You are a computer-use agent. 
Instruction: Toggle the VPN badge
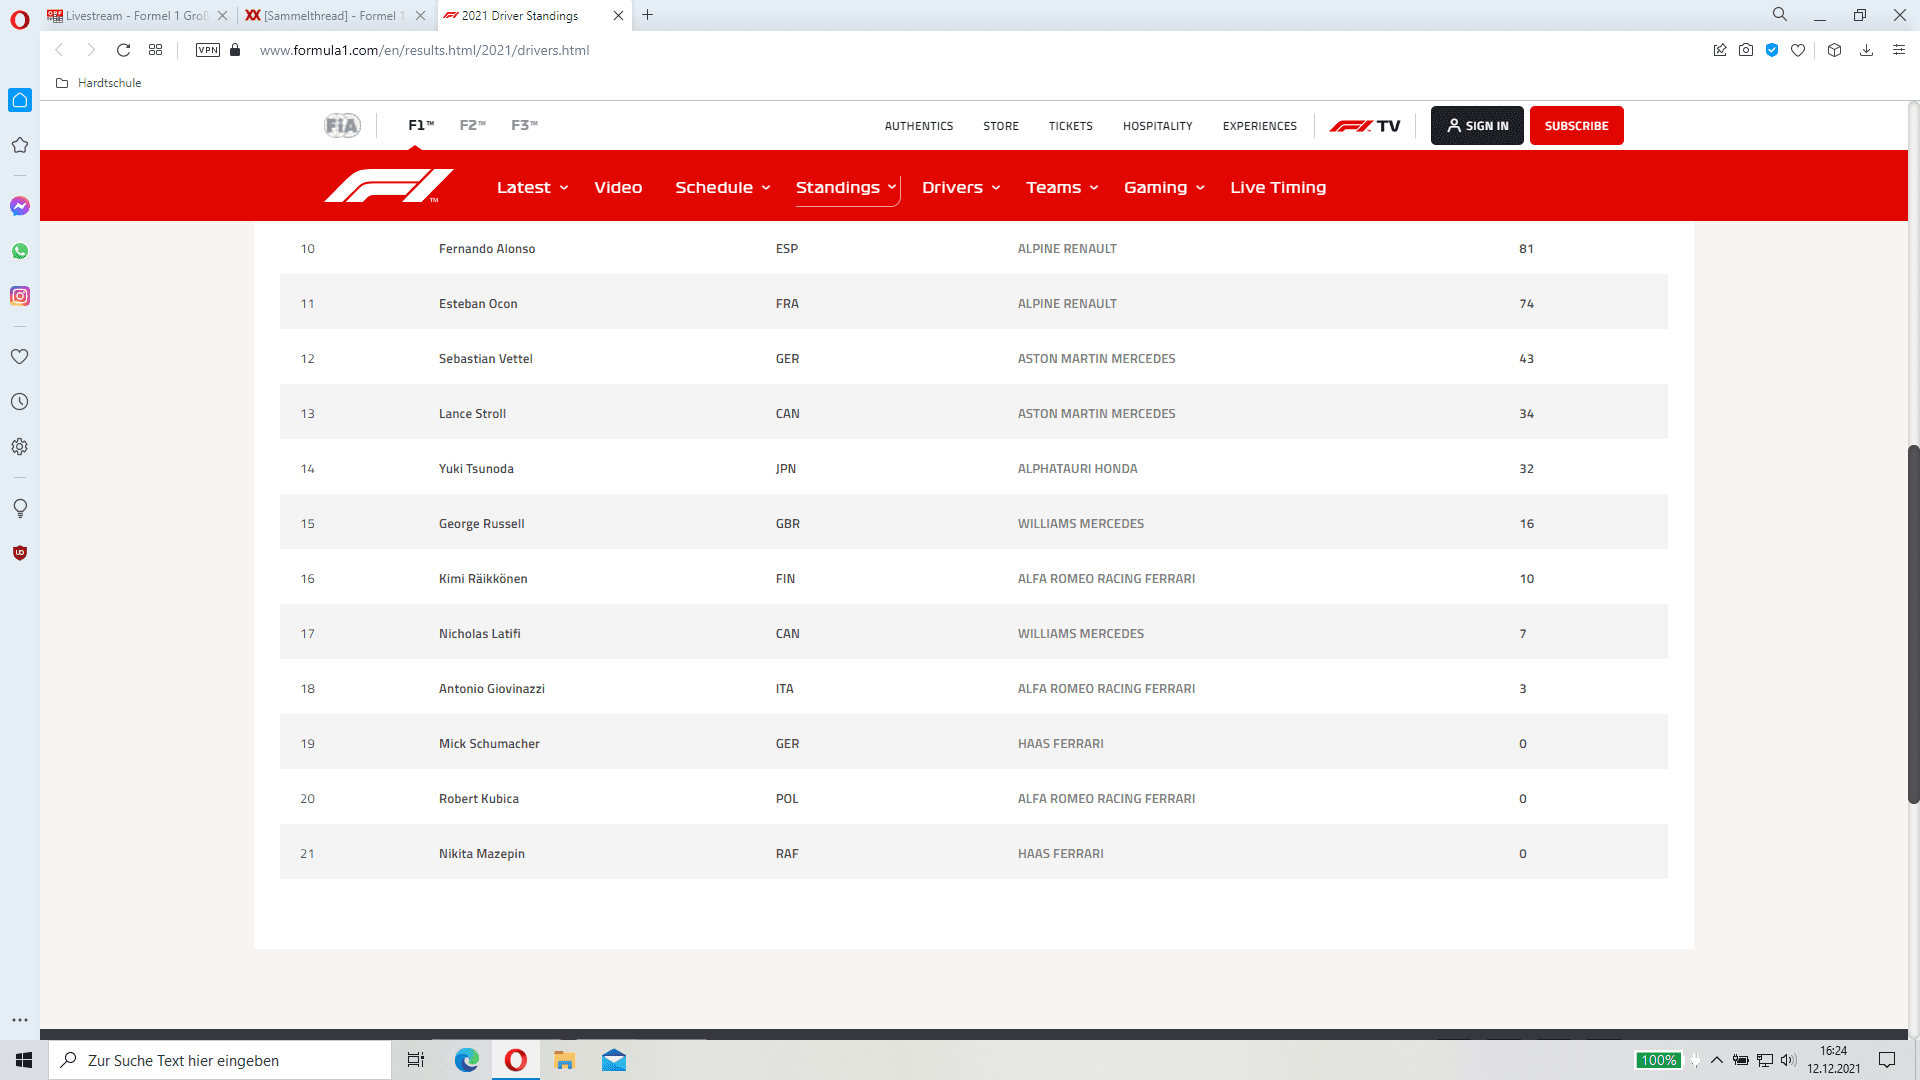click(208, 50)
